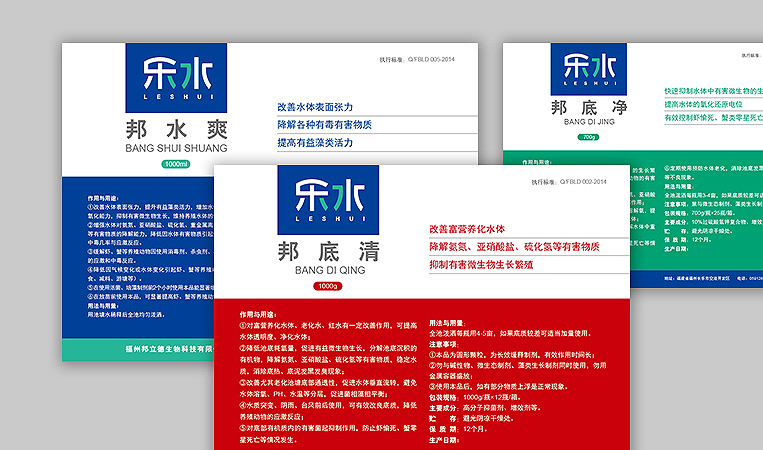Viewport: 763px width, 450px height.
Task: Click the LESHUI logo on the blue label
Action: (x=165, y=79)
